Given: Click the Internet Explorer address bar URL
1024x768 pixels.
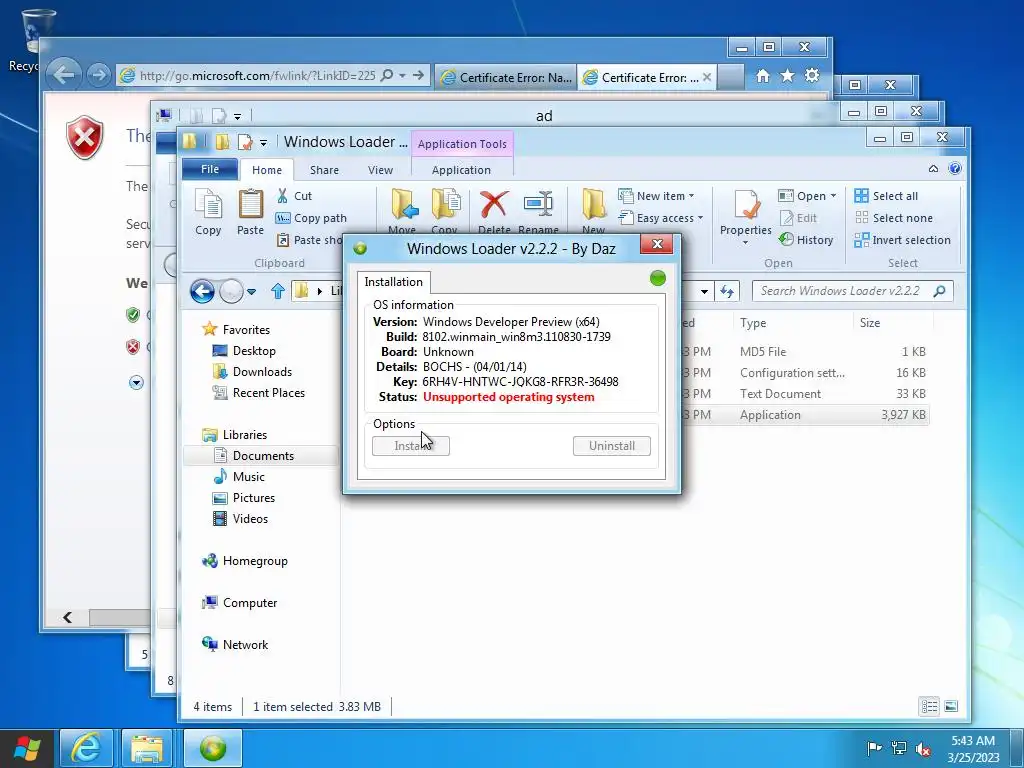Looking at the screenshot, I should point(257,76).
